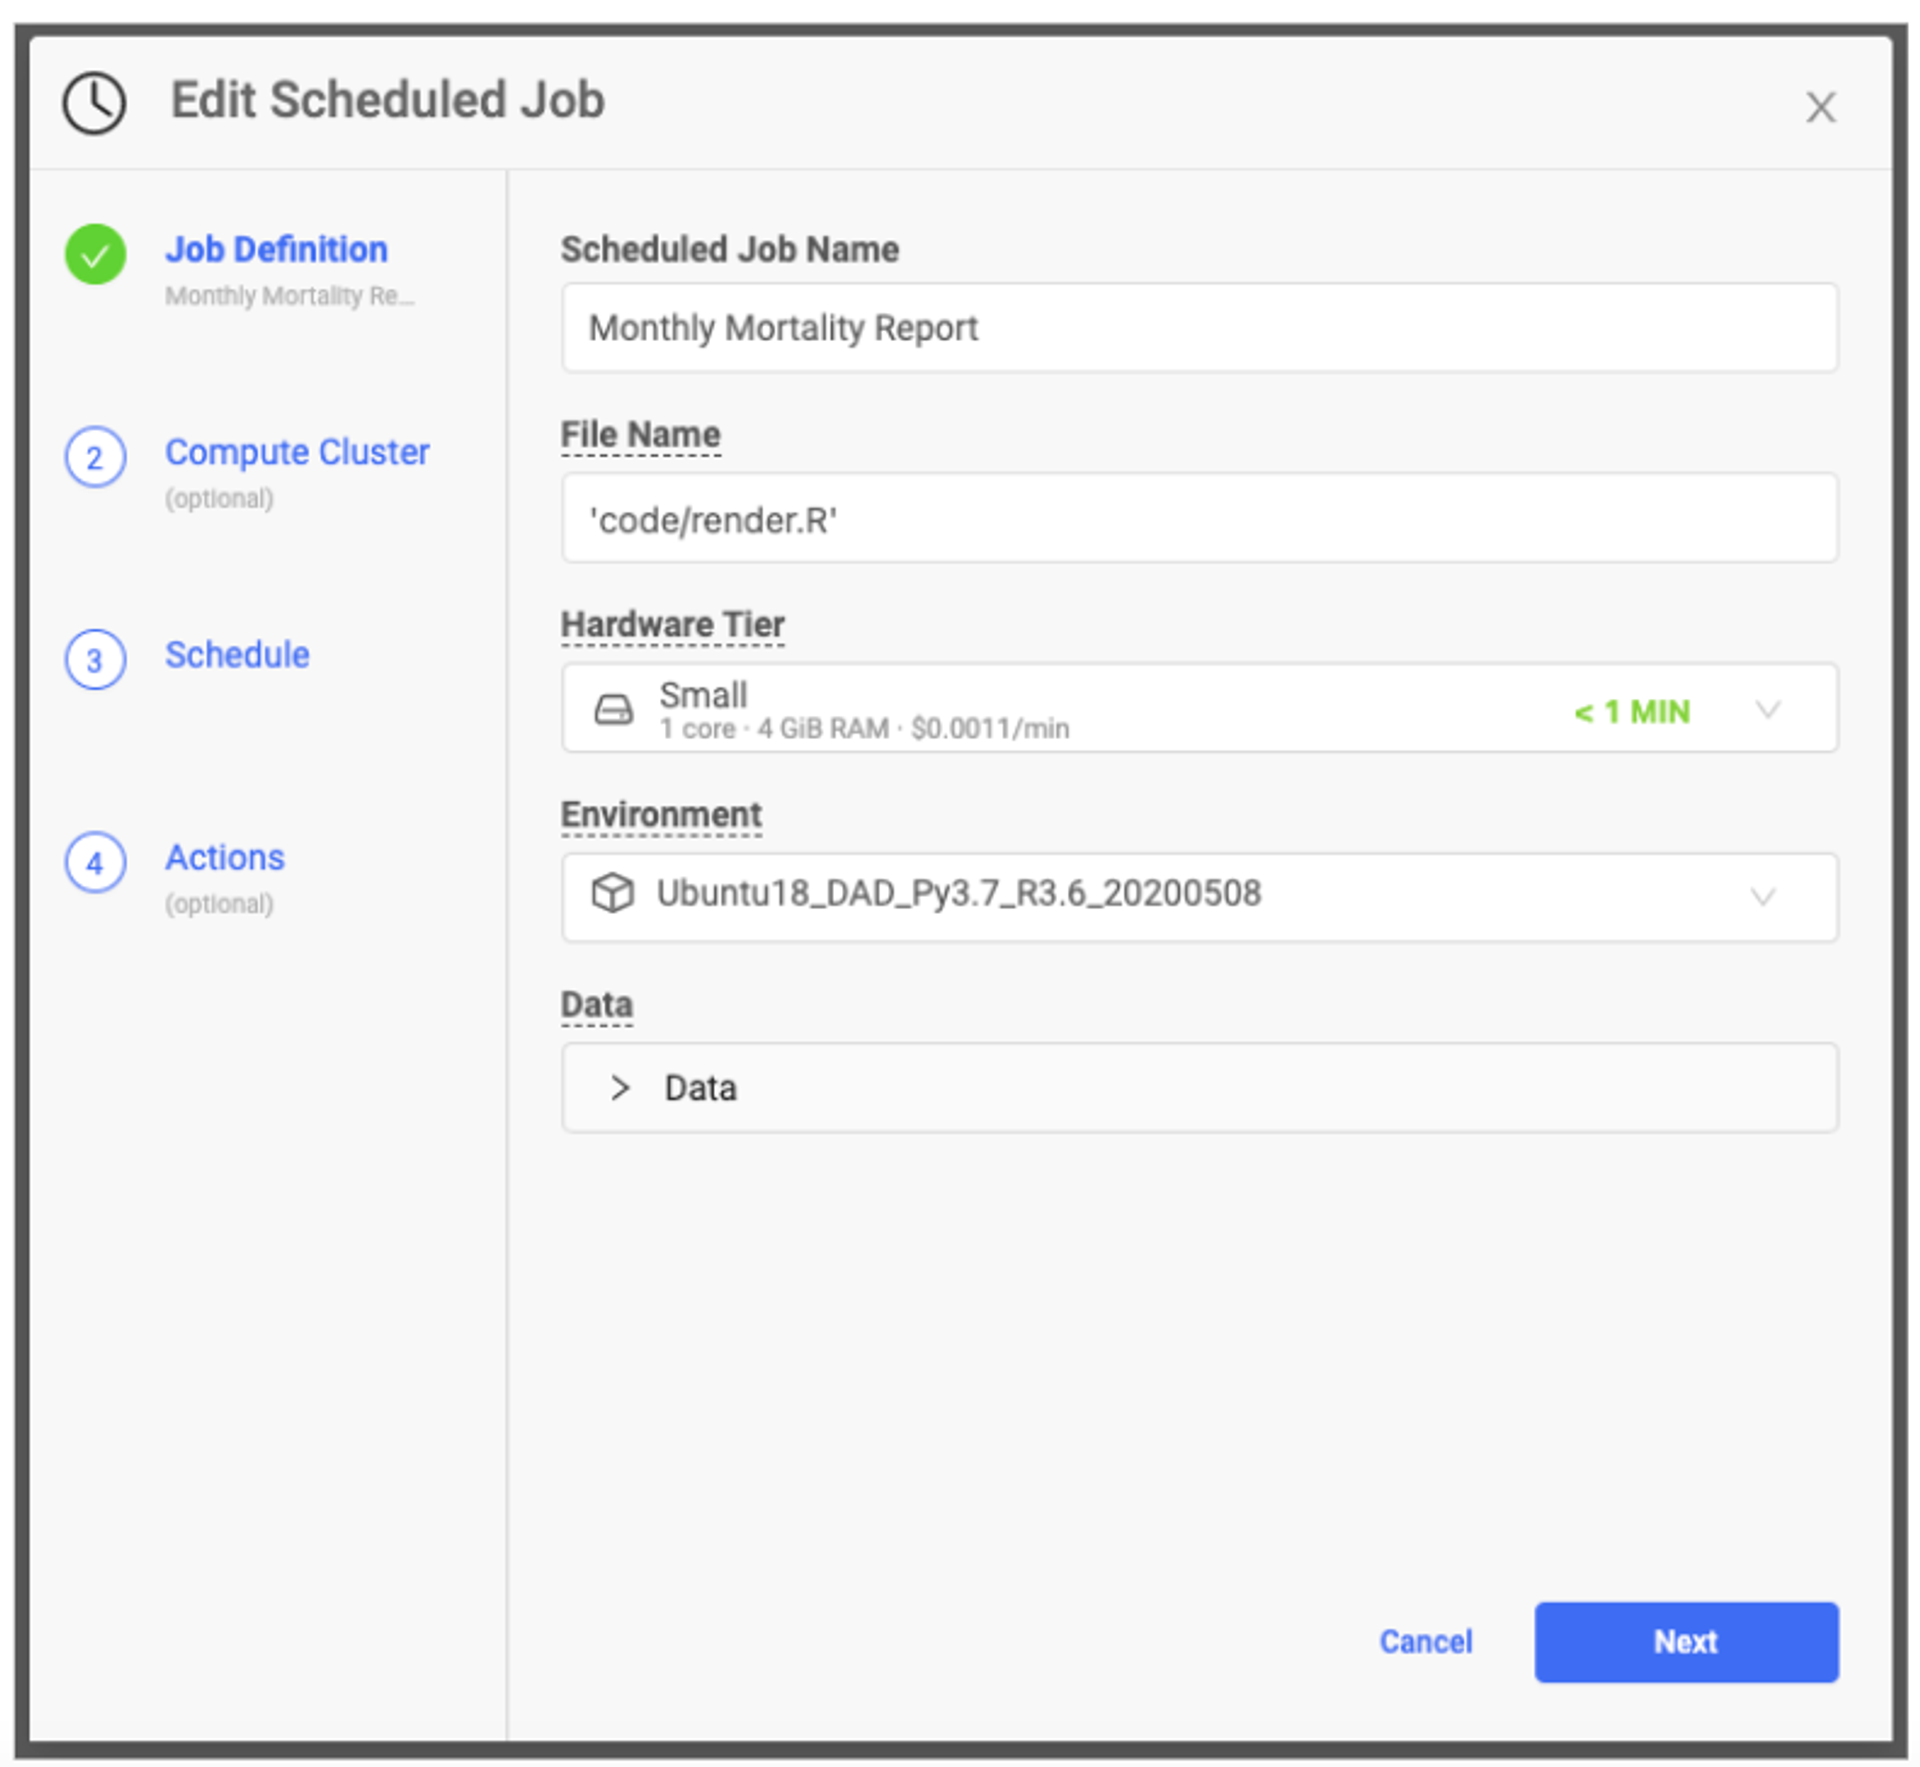
Task: Click step 3 circle icon
Action: pos(95,660)
